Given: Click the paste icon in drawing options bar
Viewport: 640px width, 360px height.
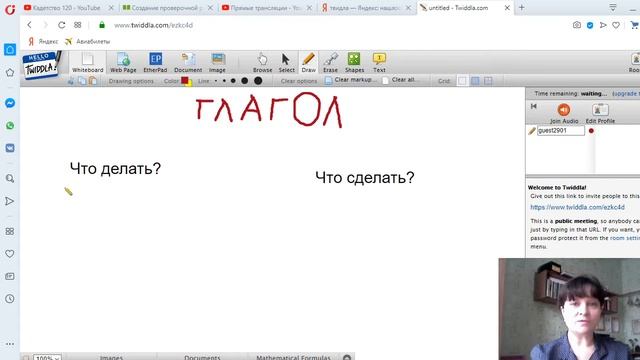Looking at the screenshot, I should (93, 81).
